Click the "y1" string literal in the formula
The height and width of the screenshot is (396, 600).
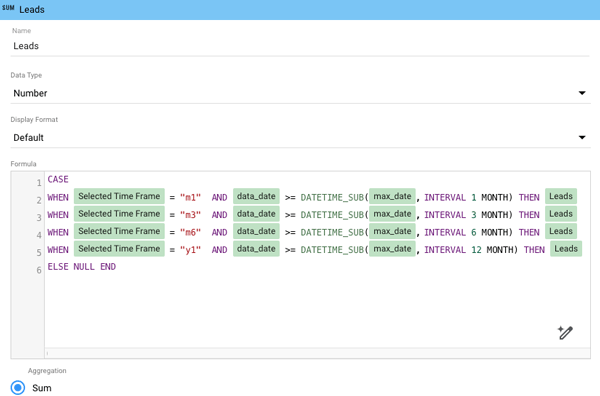pyautogui.click(x=190, y=250)
